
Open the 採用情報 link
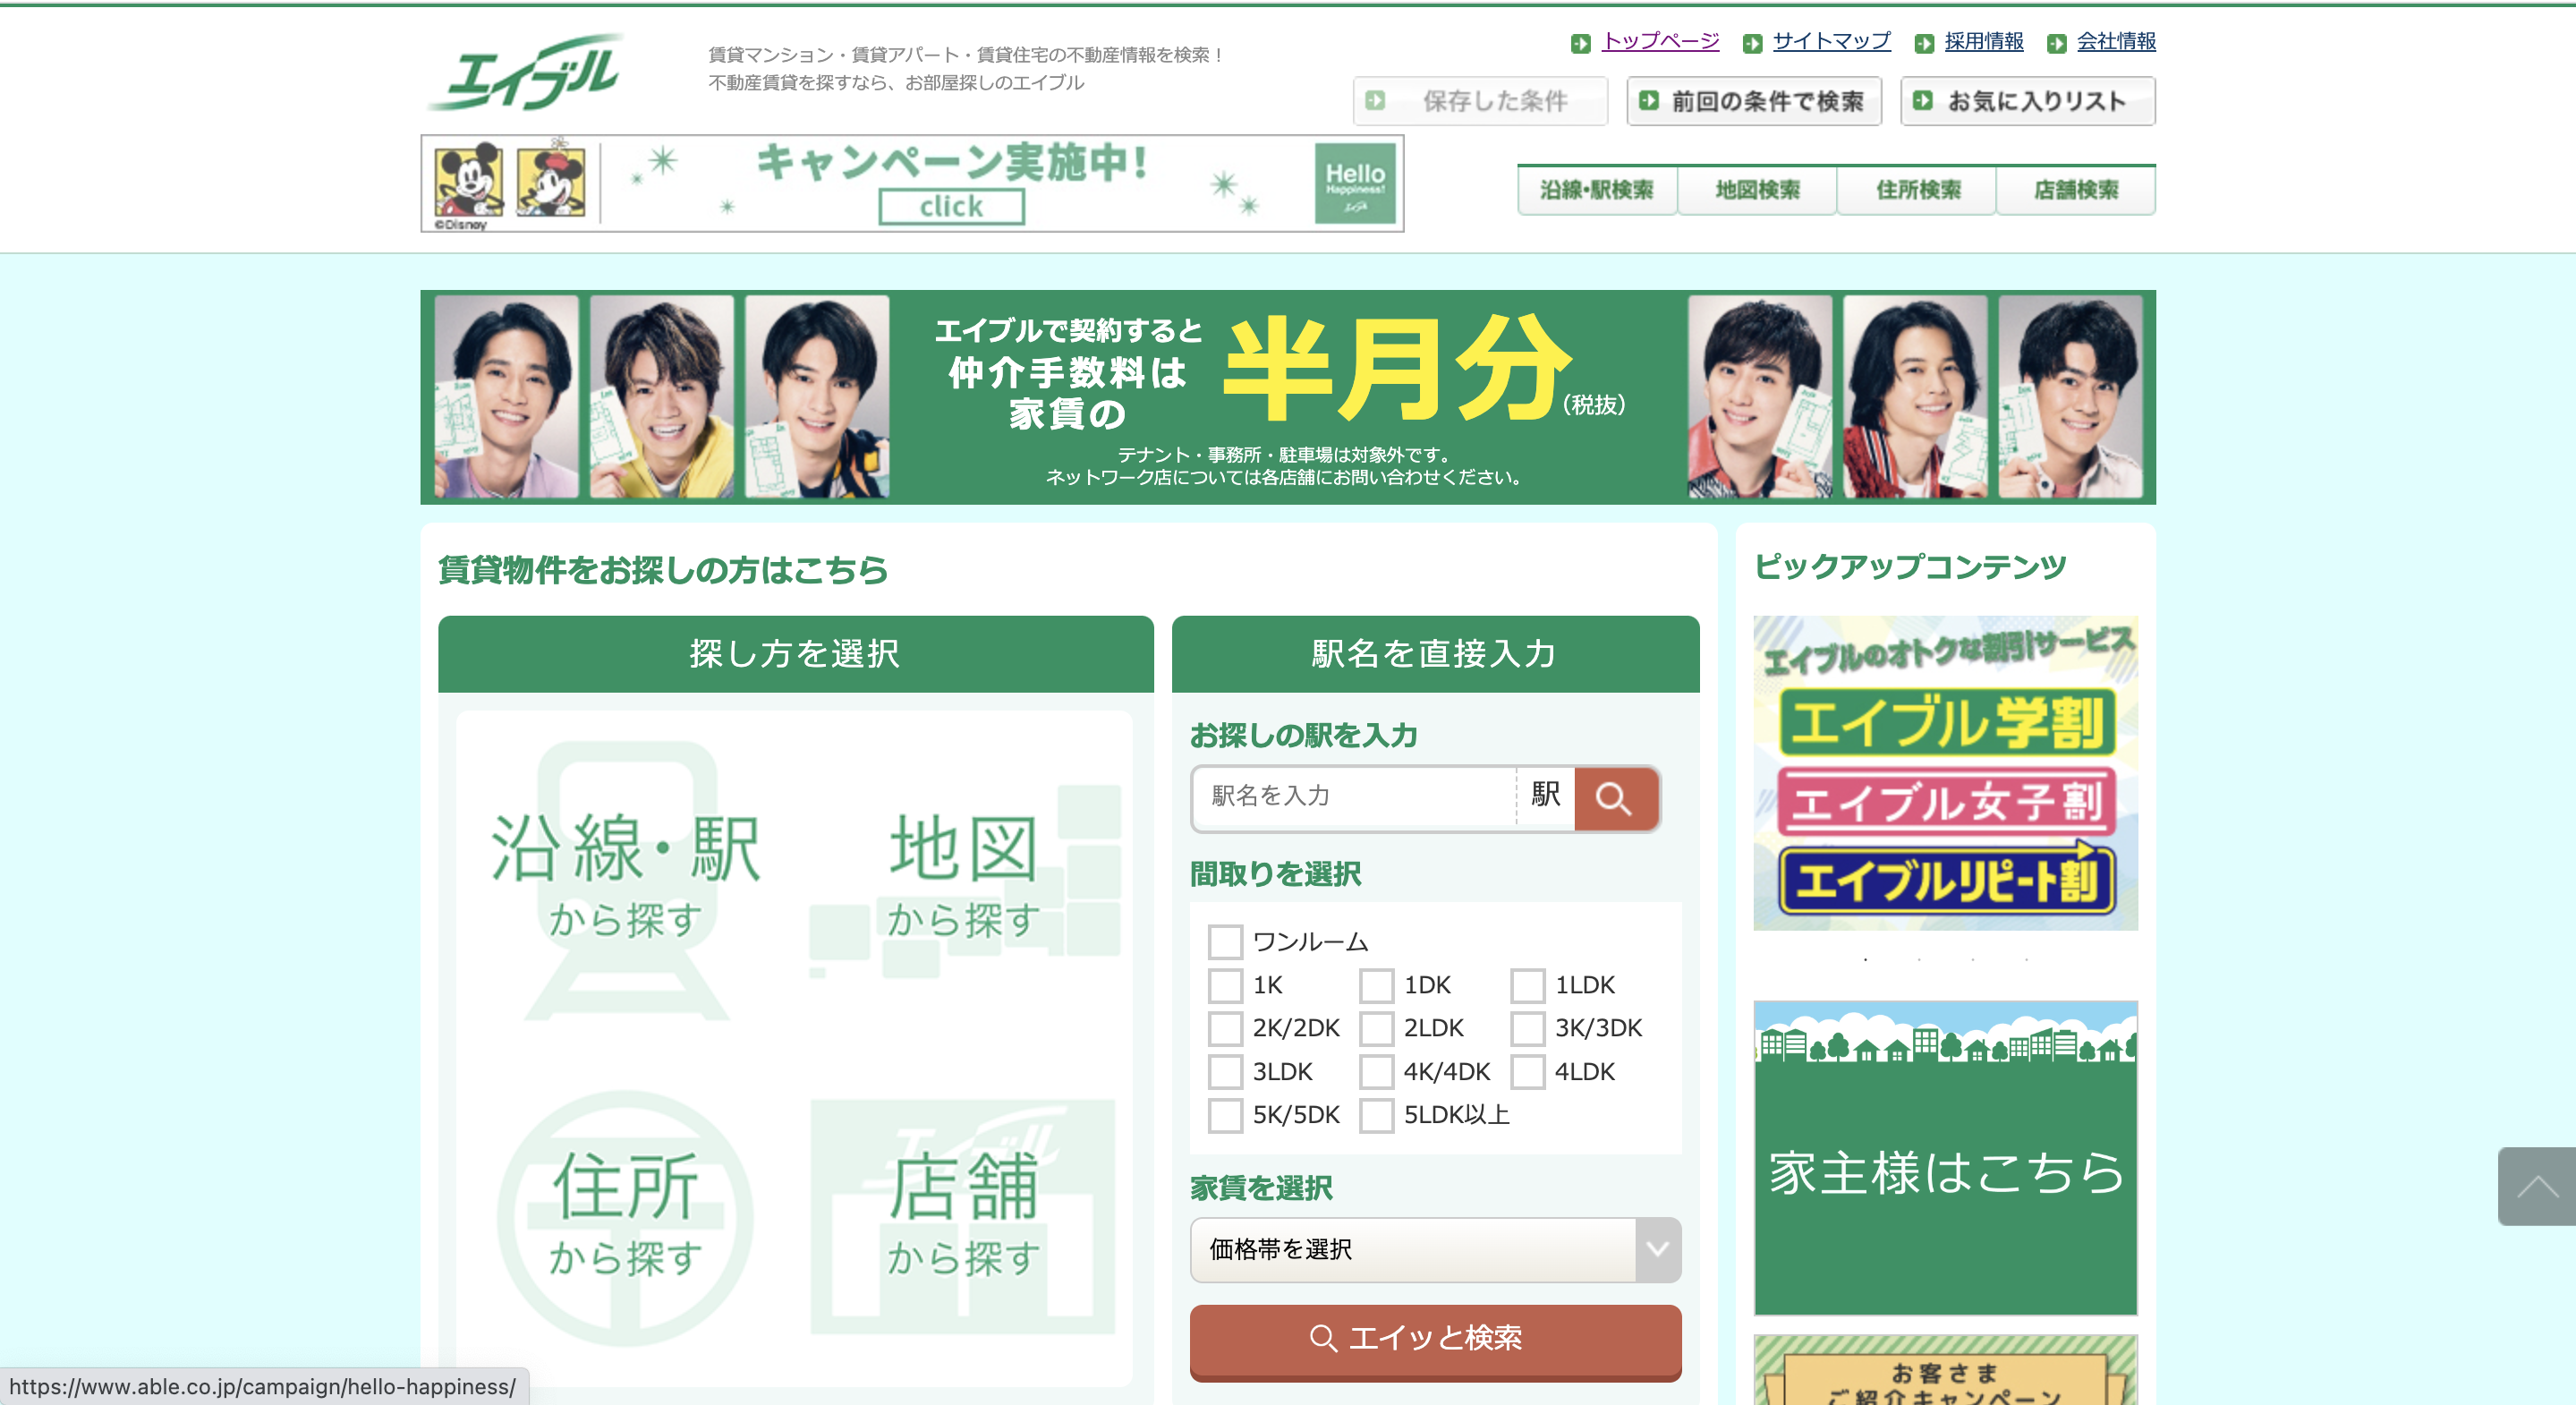(x=1984, y=41)
